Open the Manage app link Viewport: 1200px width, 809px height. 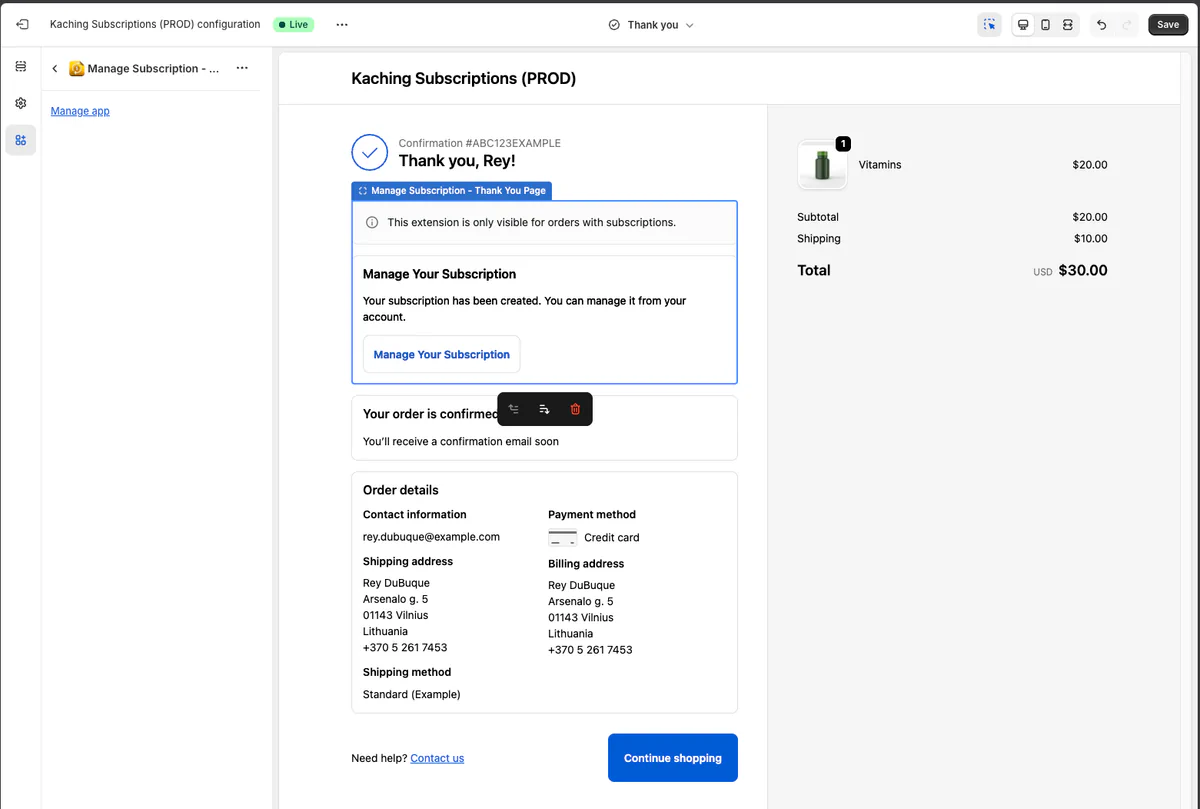(80, 111)
